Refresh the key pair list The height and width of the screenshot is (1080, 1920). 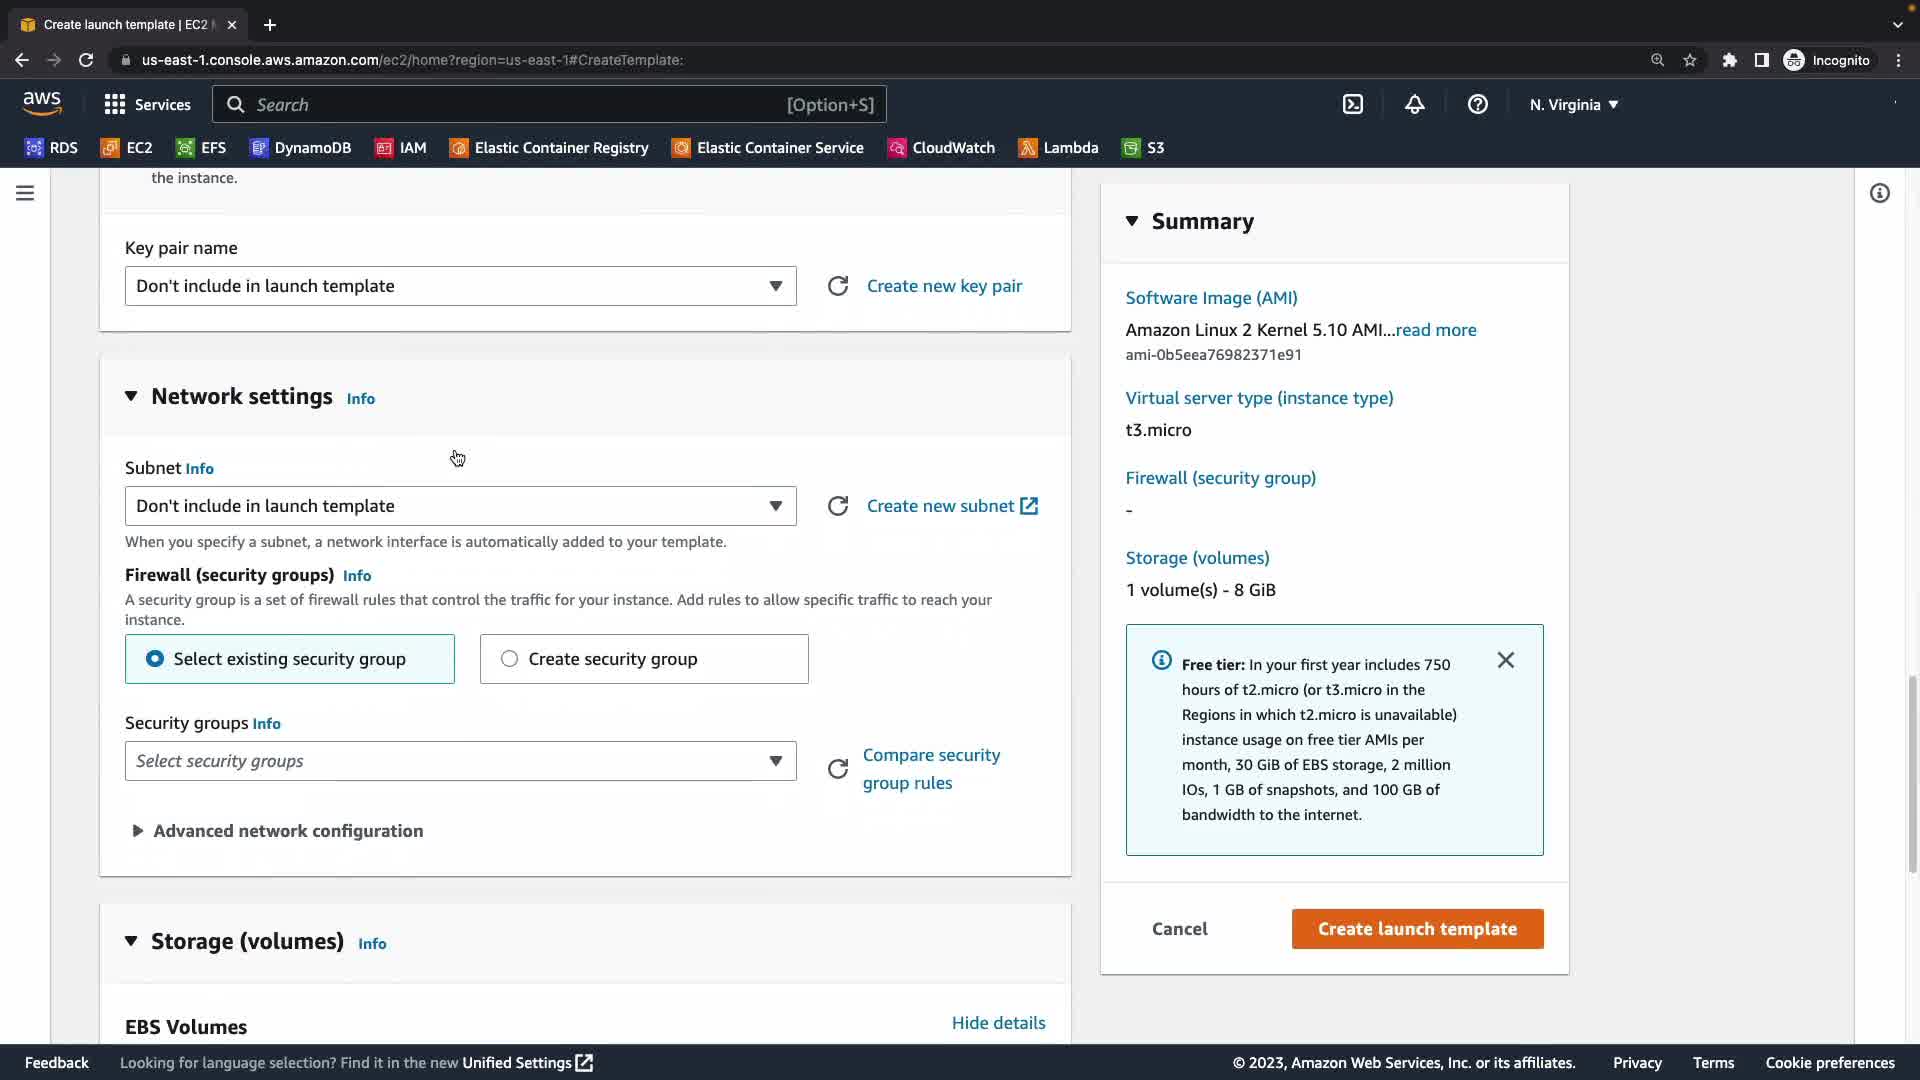point(838,286)
